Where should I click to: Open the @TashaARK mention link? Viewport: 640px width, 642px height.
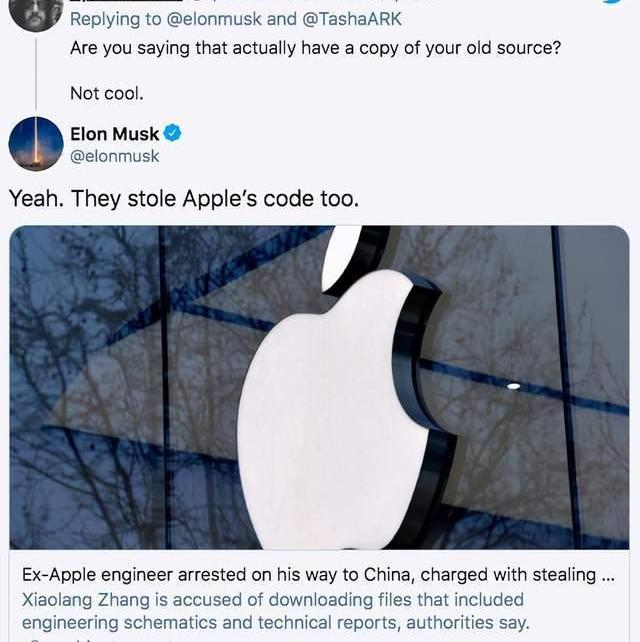tap(352, 19)
